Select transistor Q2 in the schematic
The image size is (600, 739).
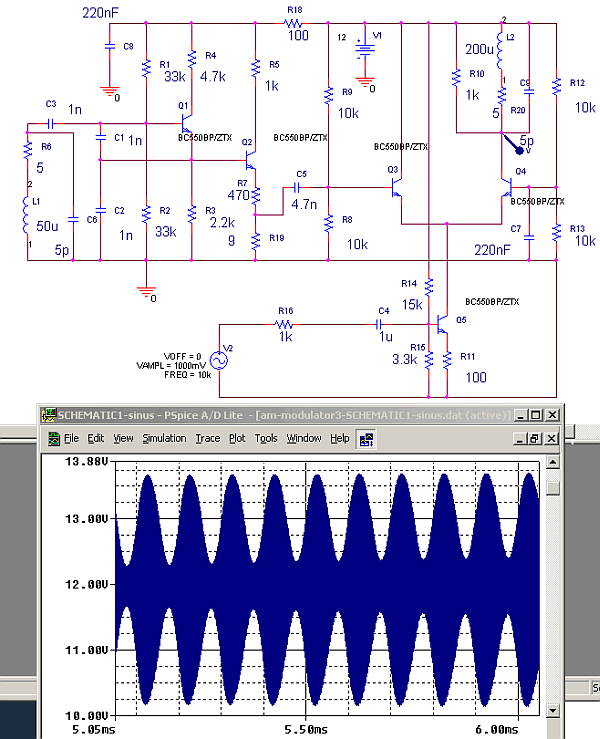click(251, 160)
